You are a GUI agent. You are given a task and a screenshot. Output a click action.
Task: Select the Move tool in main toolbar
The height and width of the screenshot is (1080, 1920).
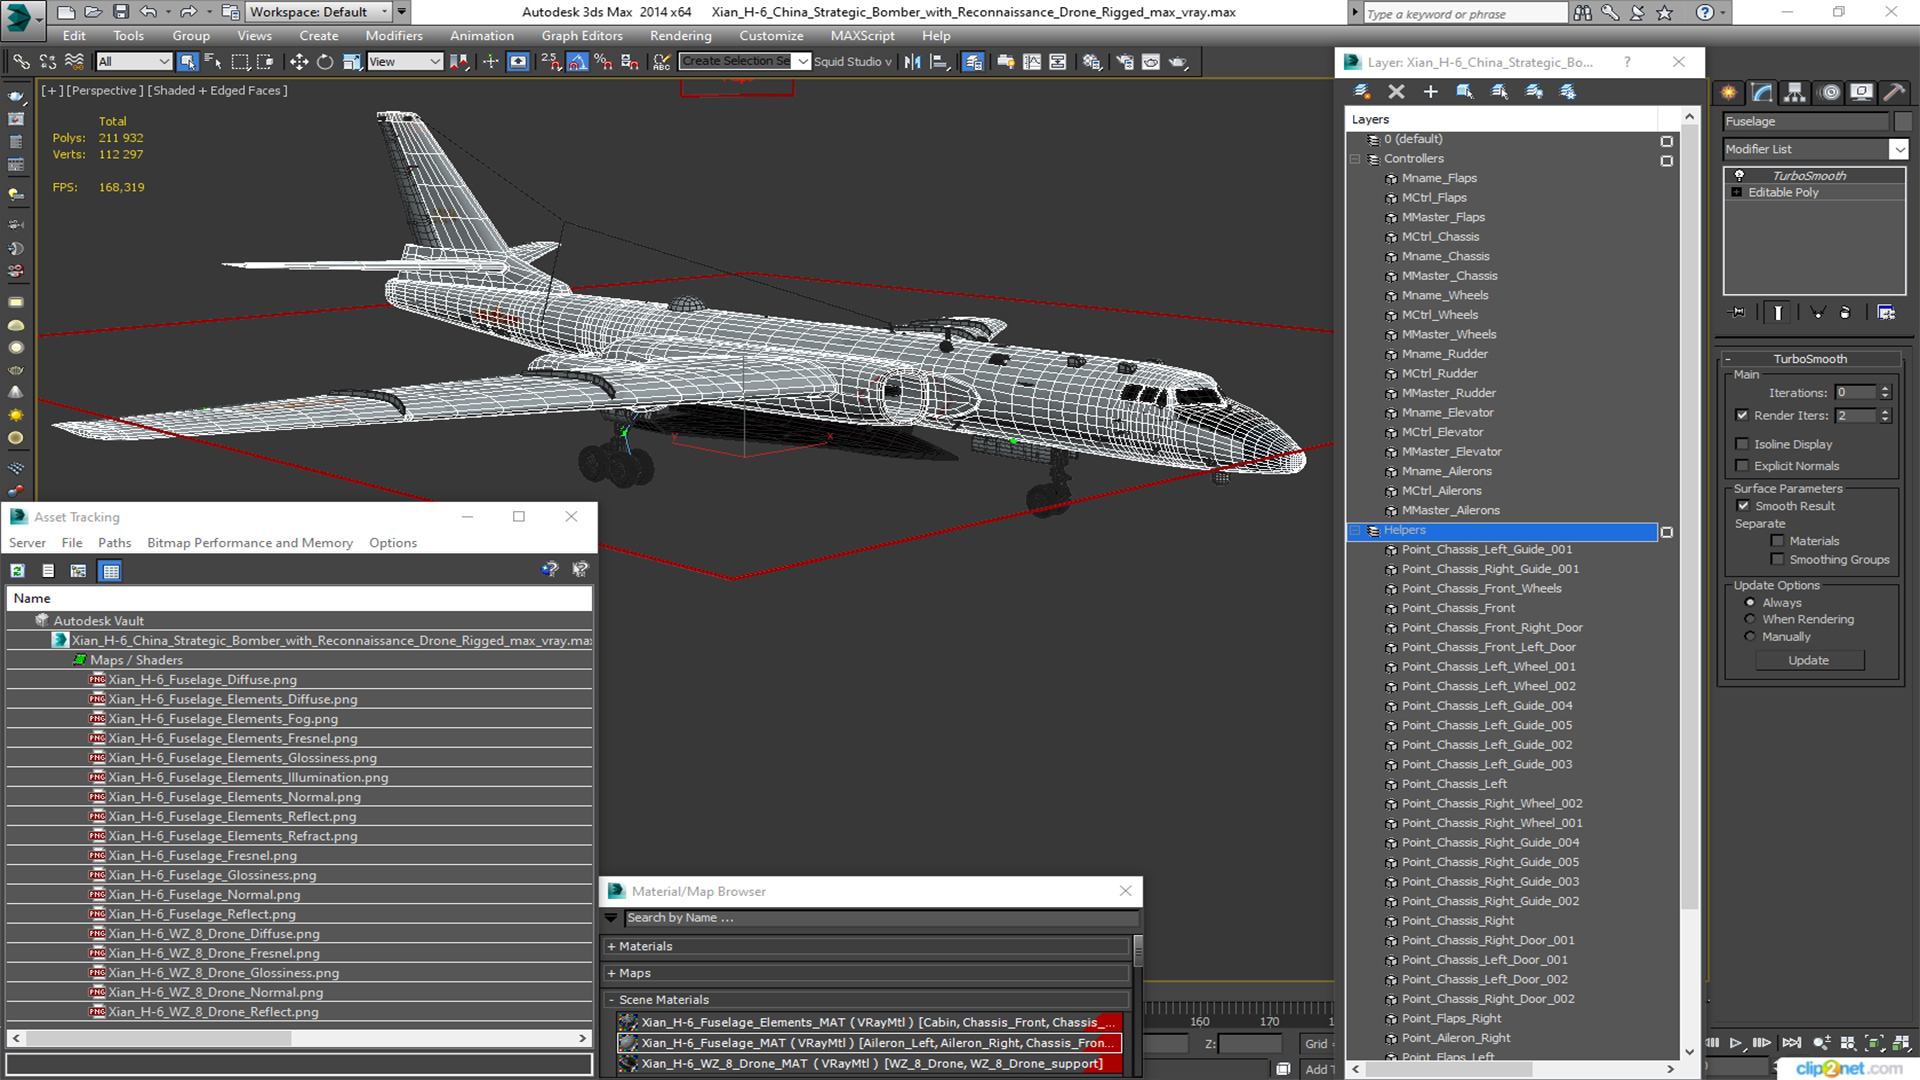click(x=298, y=62)
